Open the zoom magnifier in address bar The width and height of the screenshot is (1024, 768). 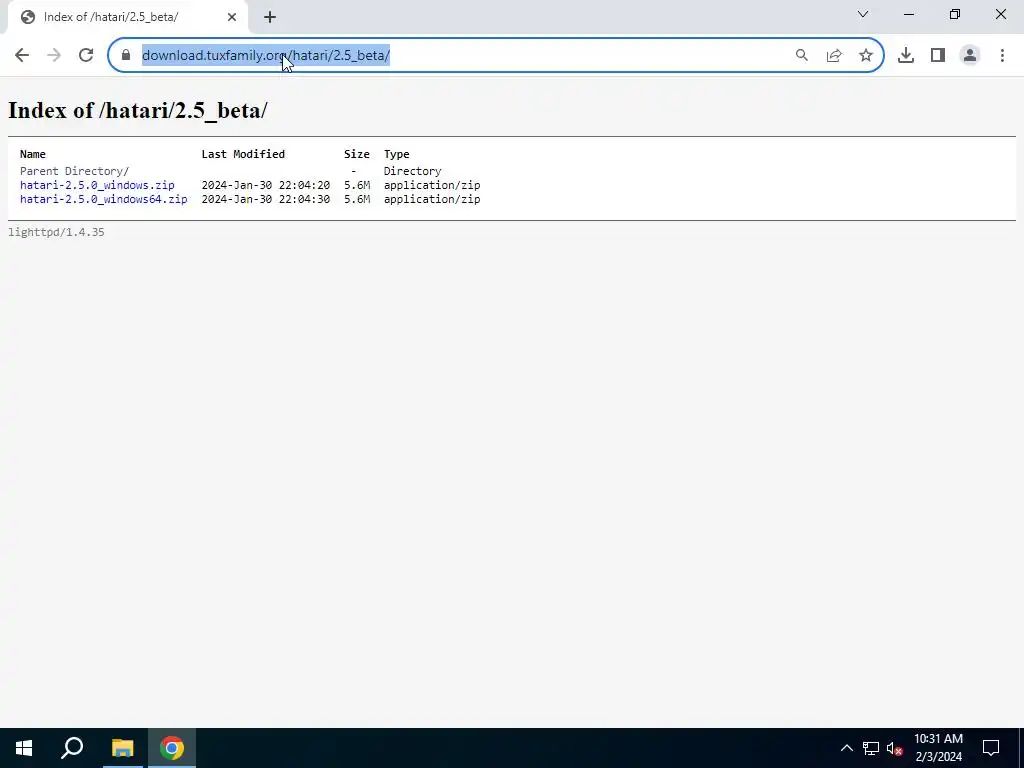pos(801,56)
